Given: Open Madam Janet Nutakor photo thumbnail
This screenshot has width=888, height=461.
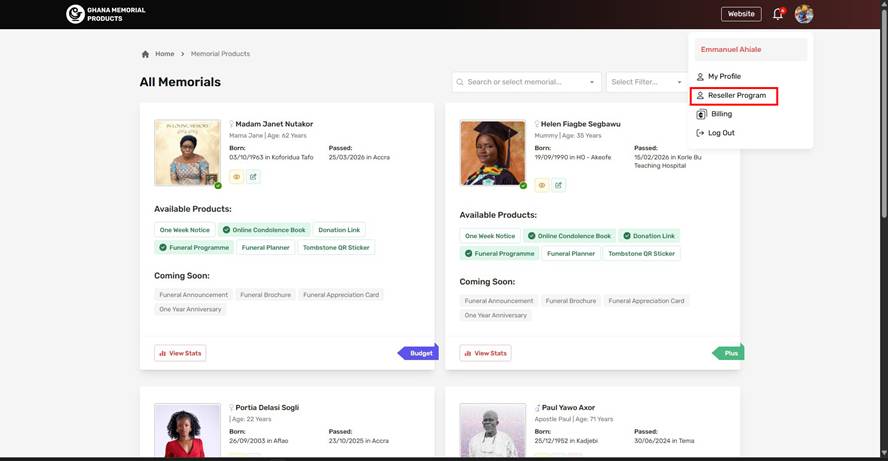Looking at the screenshot, I should 187,153.
